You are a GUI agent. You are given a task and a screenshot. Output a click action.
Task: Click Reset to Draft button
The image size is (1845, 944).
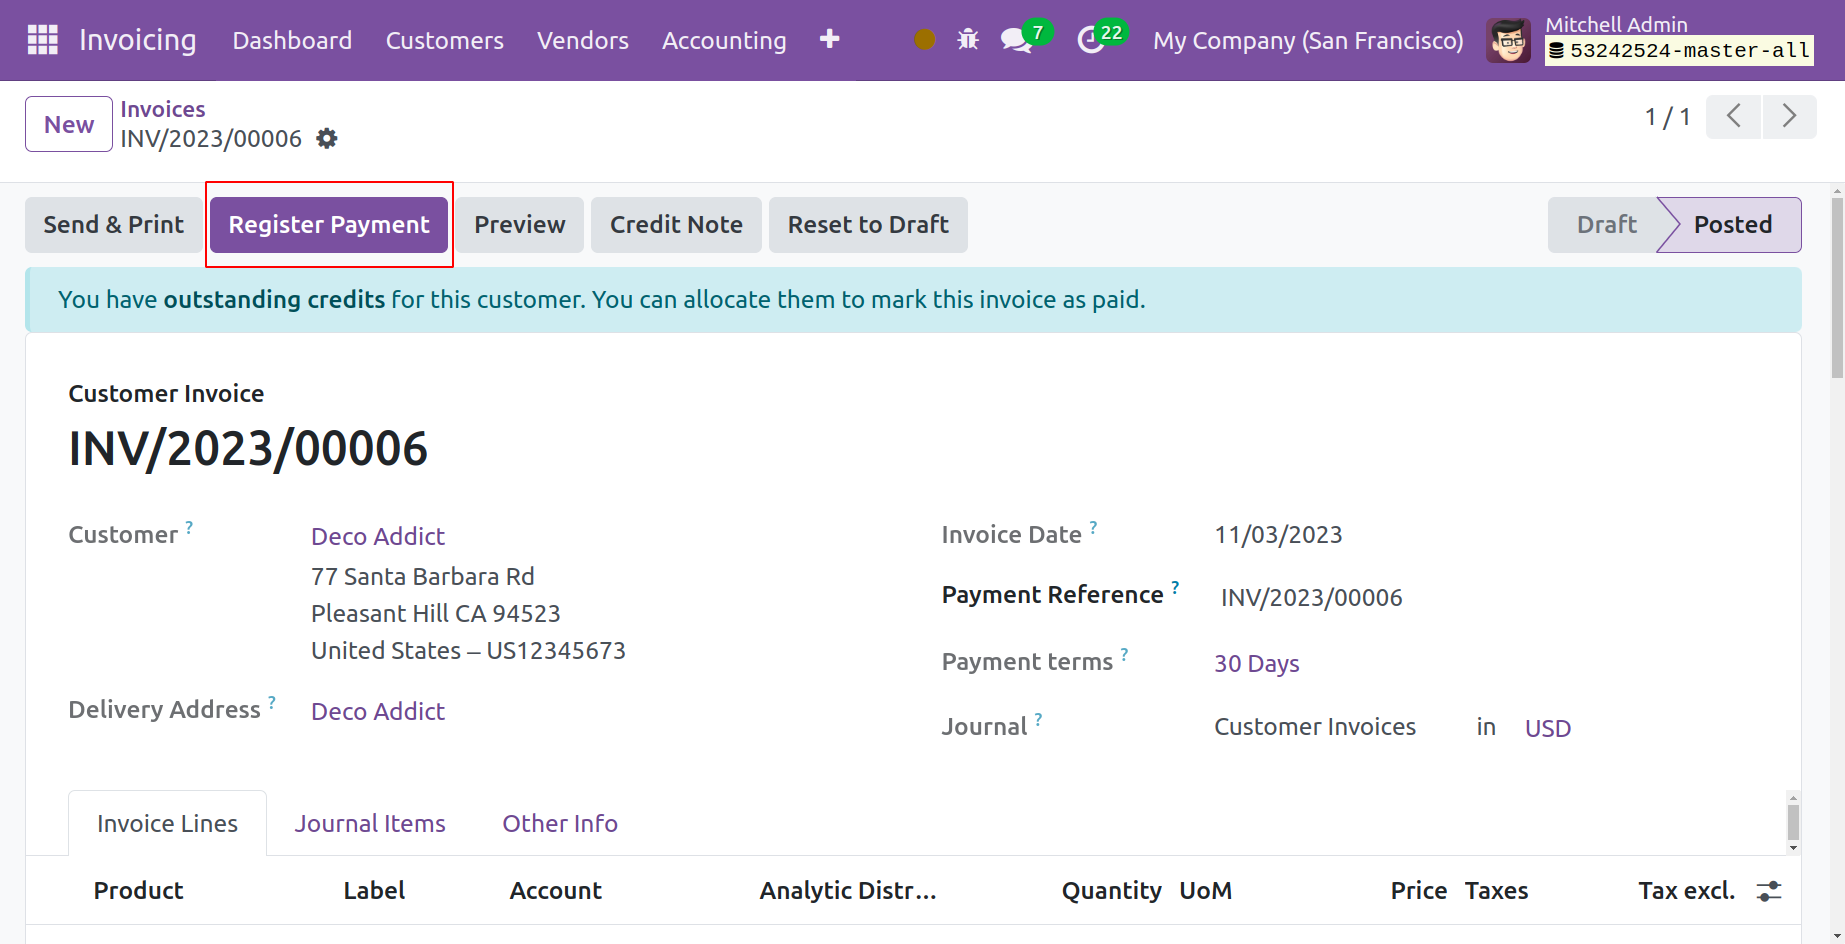click(868, 225)
